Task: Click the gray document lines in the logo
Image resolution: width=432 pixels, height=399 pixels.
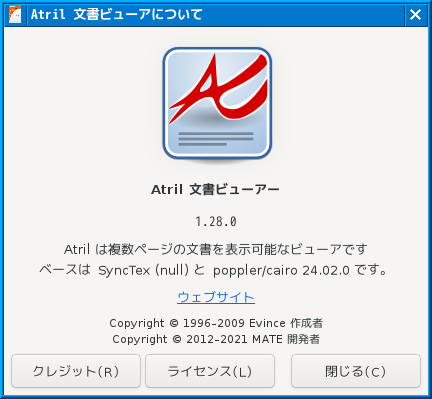Action: coord(216,139)
